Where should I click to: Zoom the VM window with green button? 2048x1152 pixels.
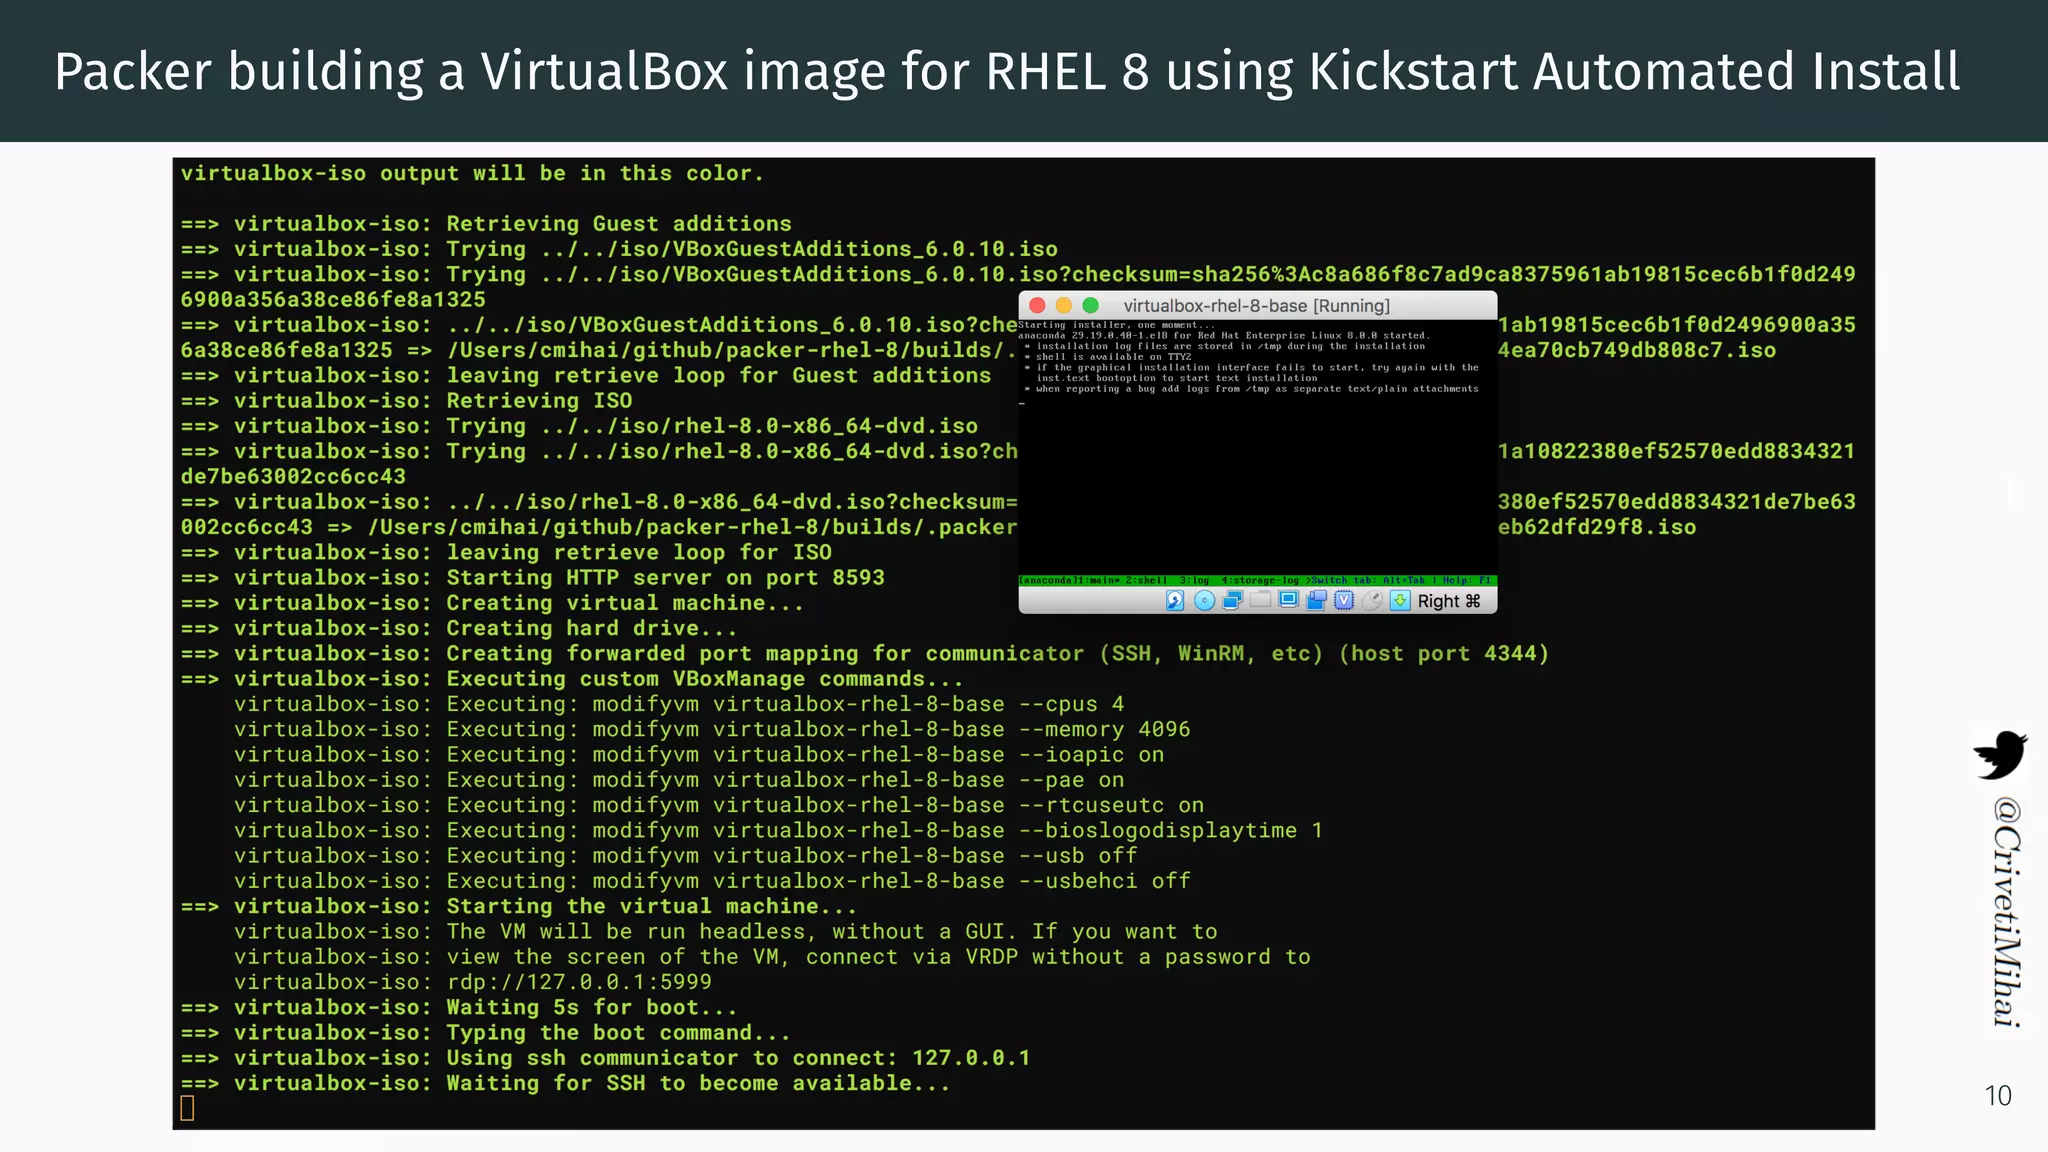(x=1091, y=305)
